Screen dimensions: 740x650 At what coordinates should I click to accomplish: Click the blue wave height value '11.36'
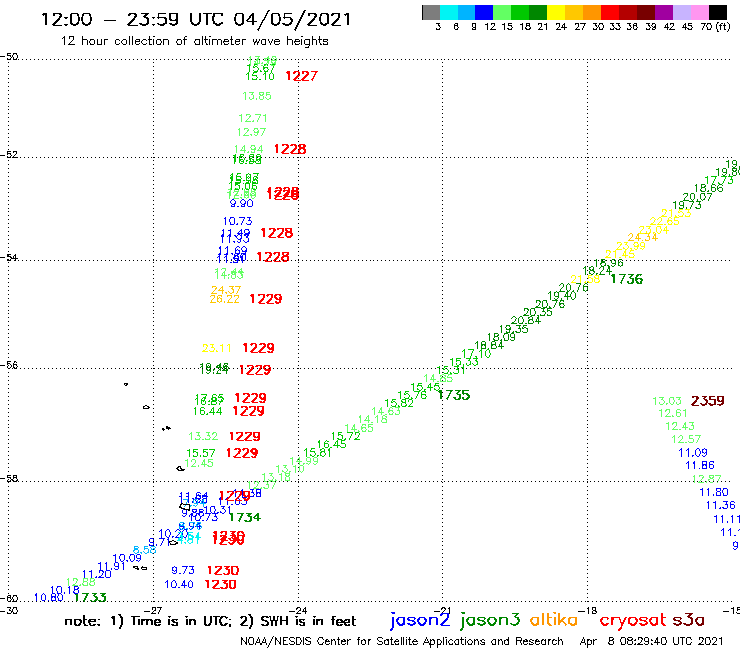coord(721,506)
